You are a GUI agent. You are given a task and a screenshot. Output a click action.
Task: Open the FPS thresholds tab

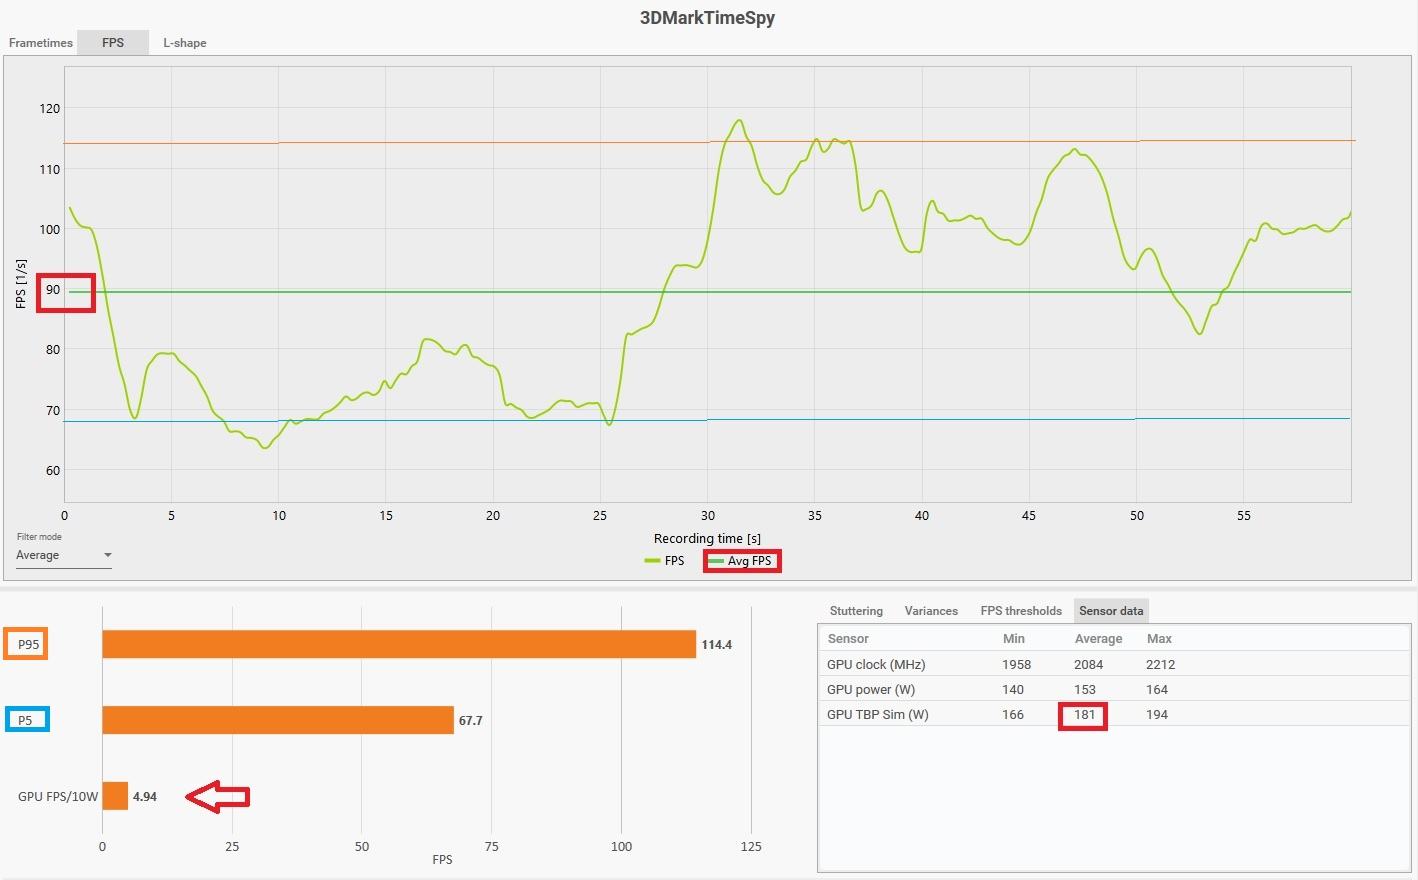(1021, 611)
